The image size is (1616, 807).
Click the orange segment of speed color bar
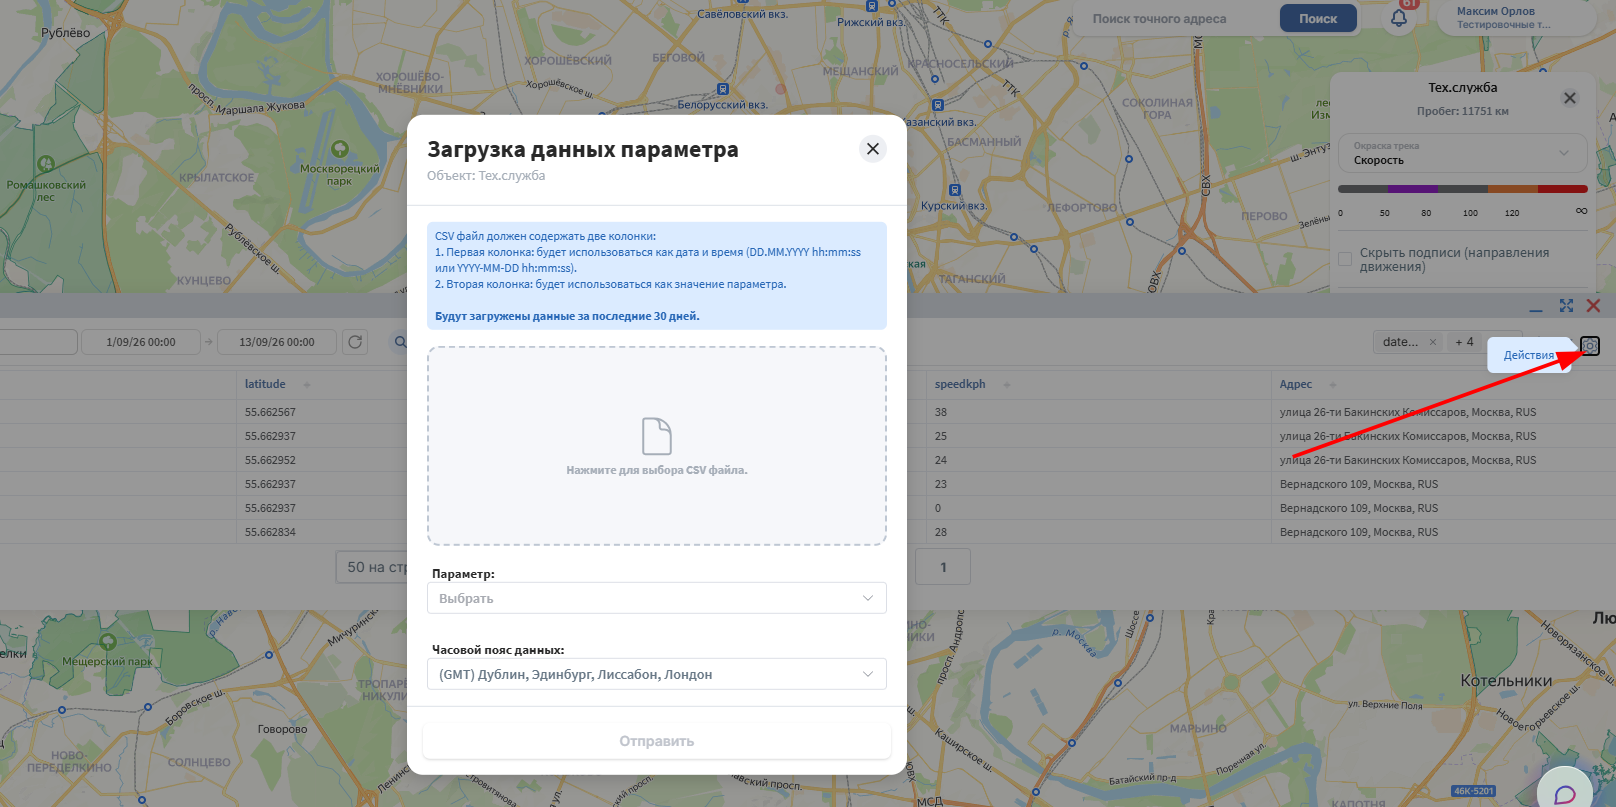pyautogui.click(x=1513, y=188)
